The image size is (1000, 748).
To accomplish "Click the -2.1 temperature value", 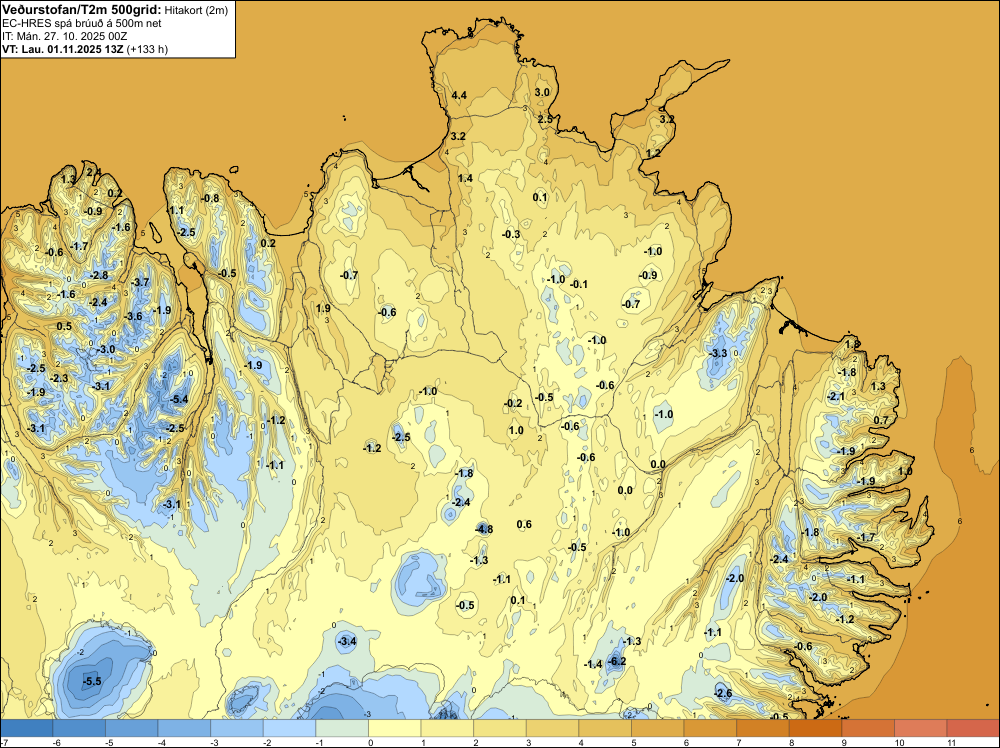I will coord(835,397).
